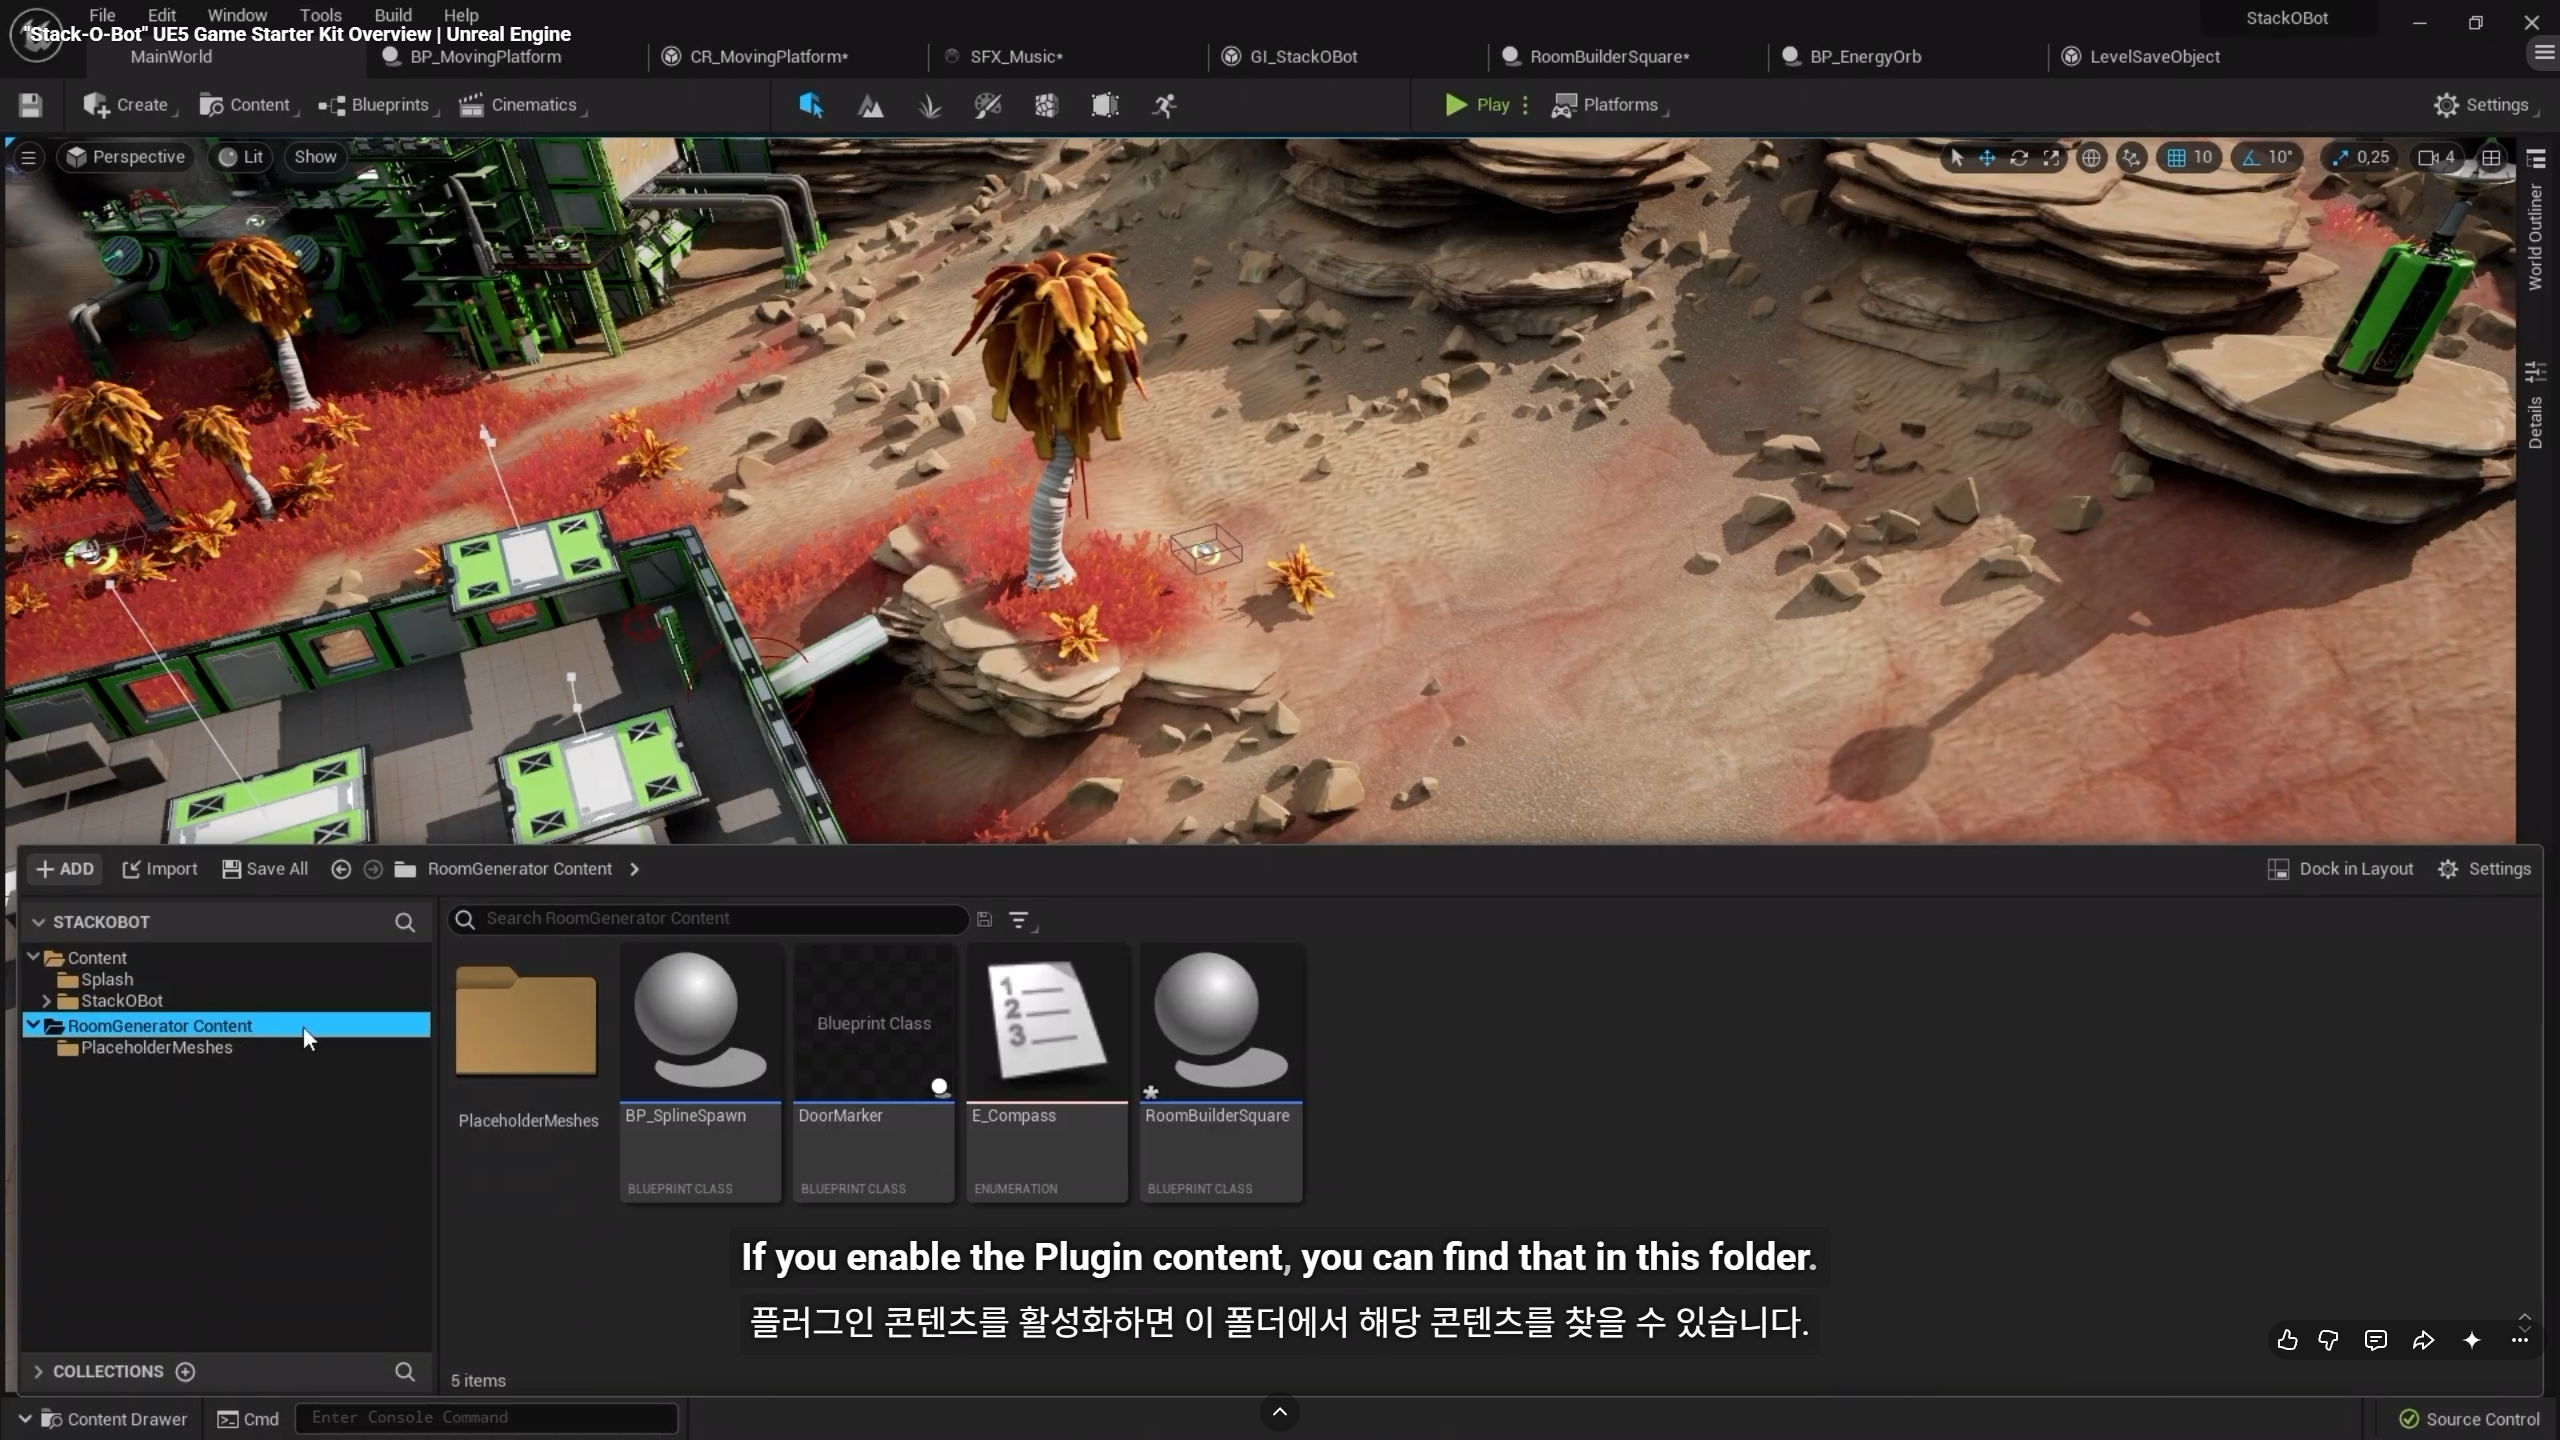
Task: Toggle rotation angle snapping
Action: (x=2251, y=157)
